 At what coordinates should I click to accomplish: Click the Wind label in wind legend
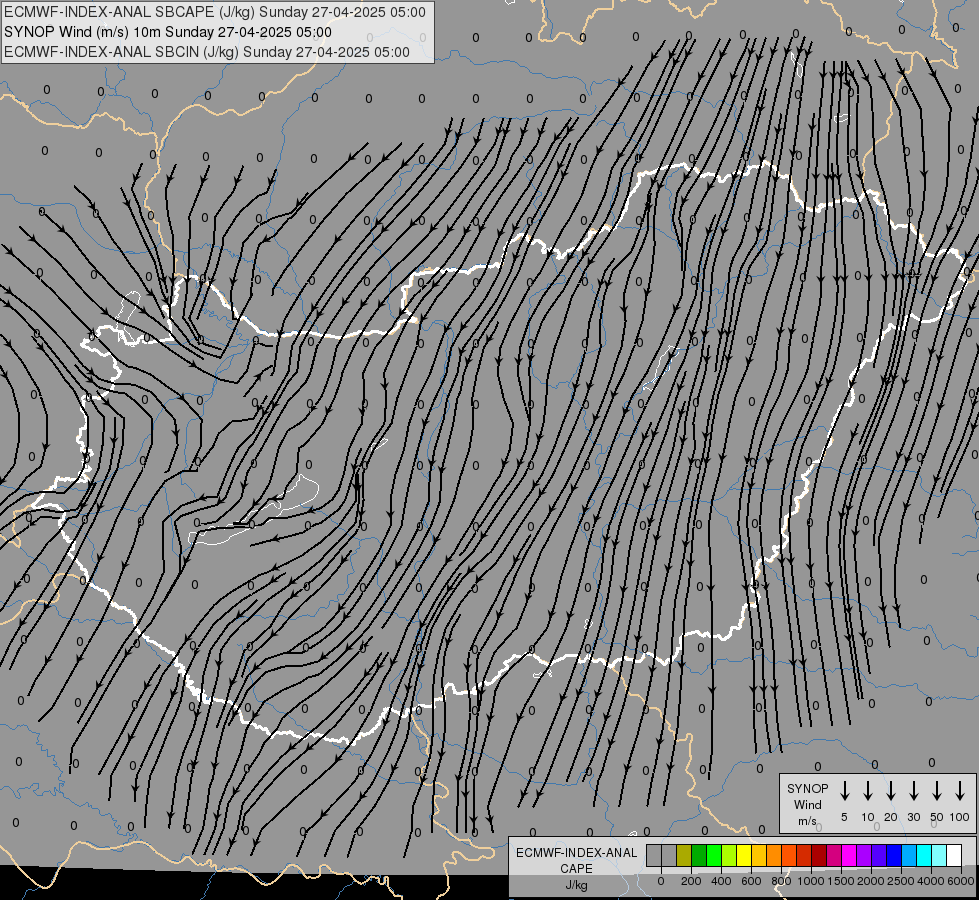coord(807,804)
